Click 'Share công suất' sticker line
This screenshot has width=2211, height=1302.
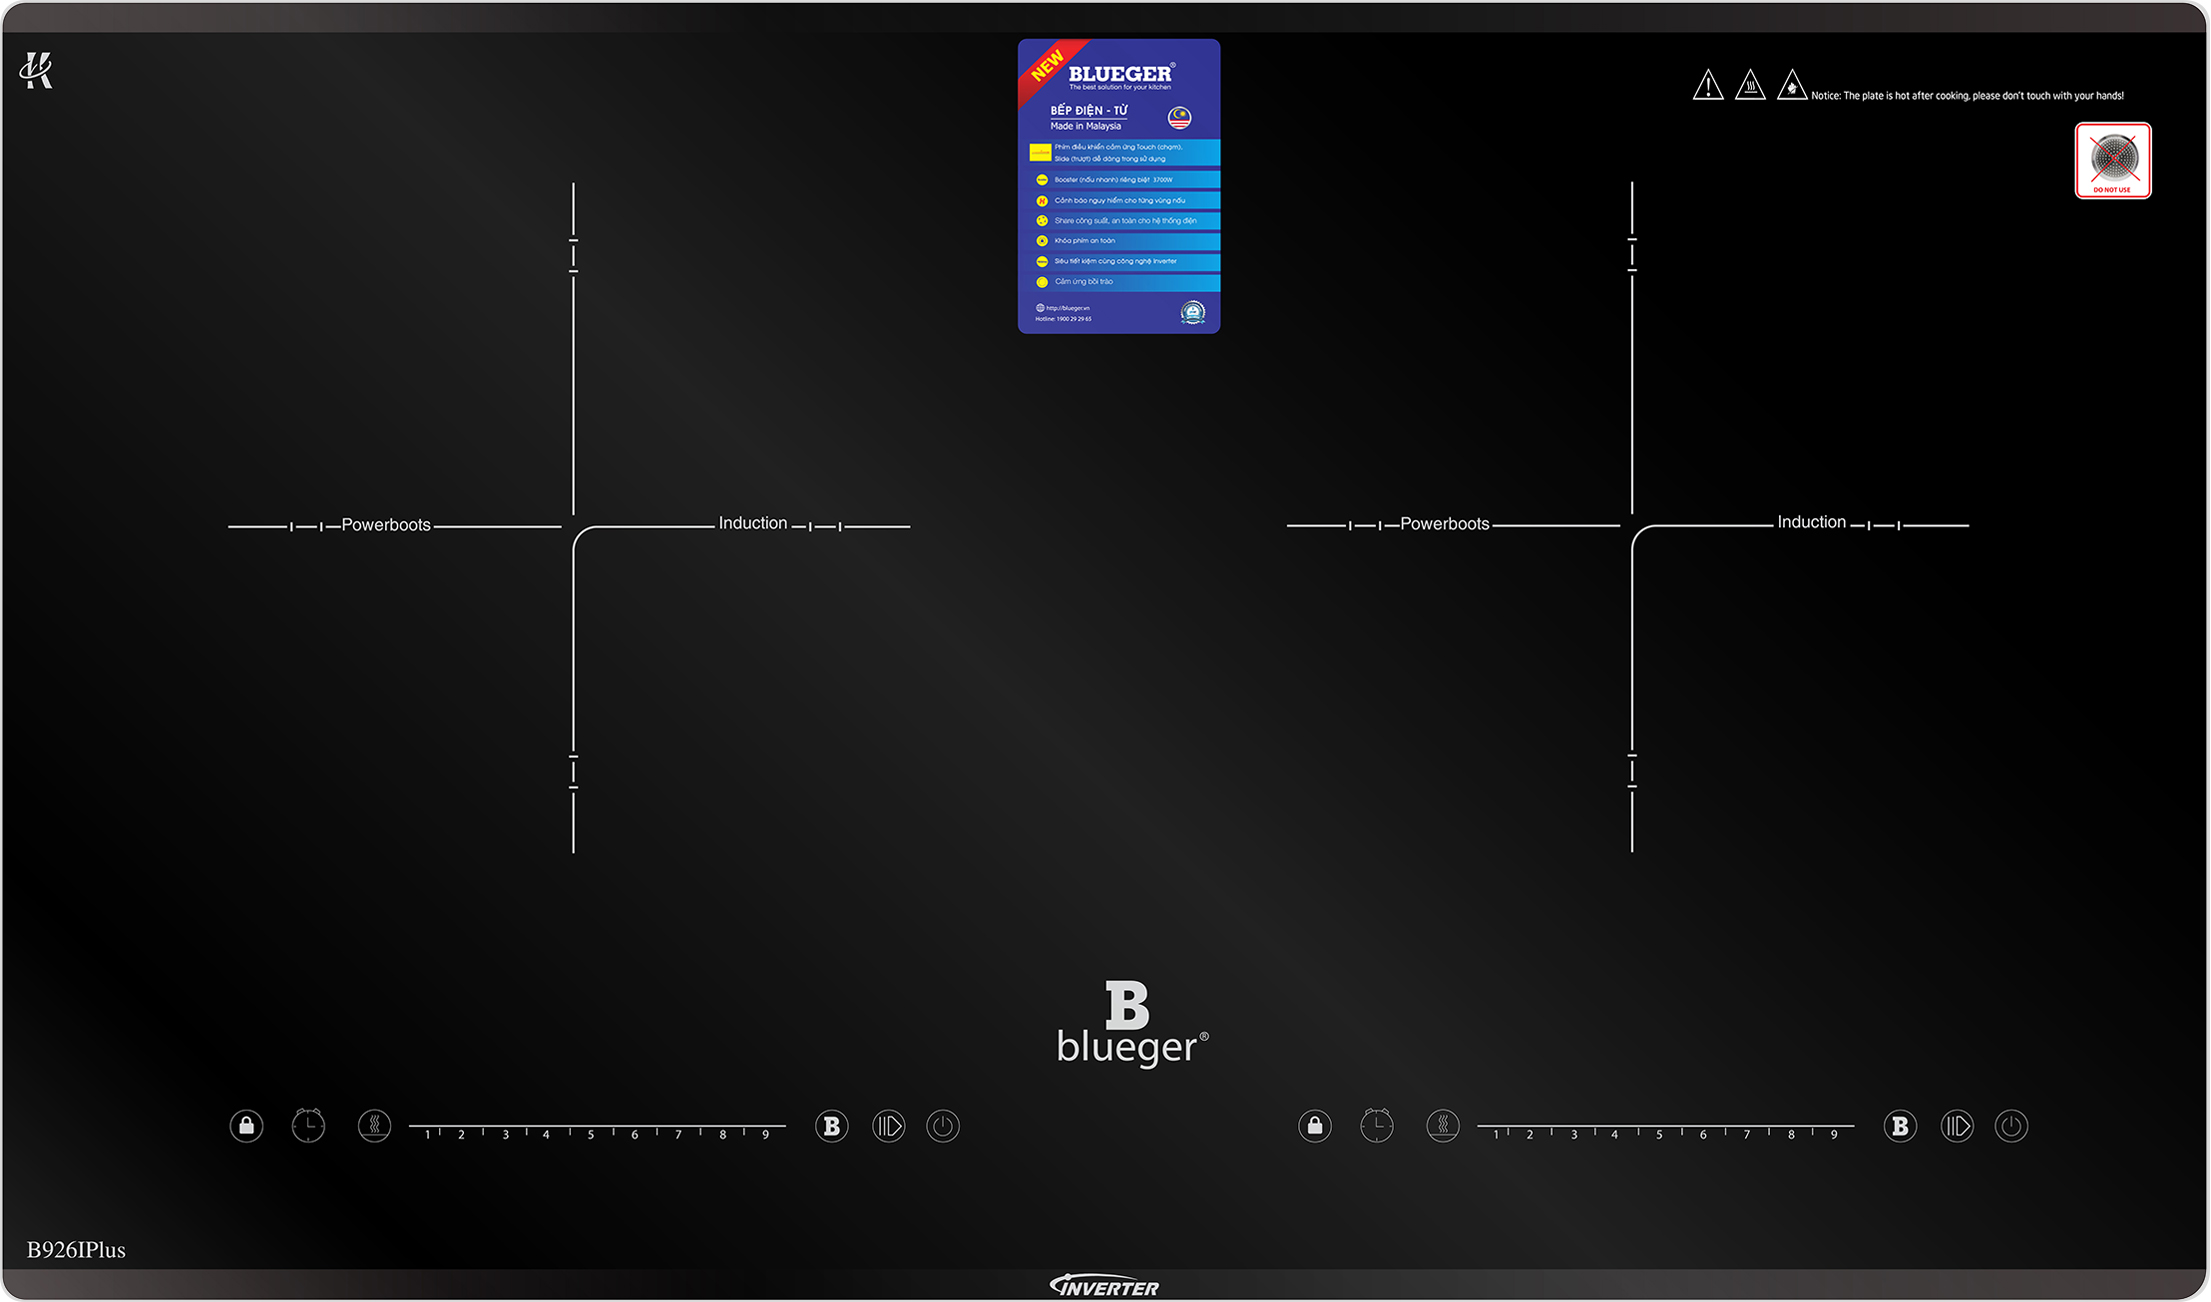(x=1125, y=221)
